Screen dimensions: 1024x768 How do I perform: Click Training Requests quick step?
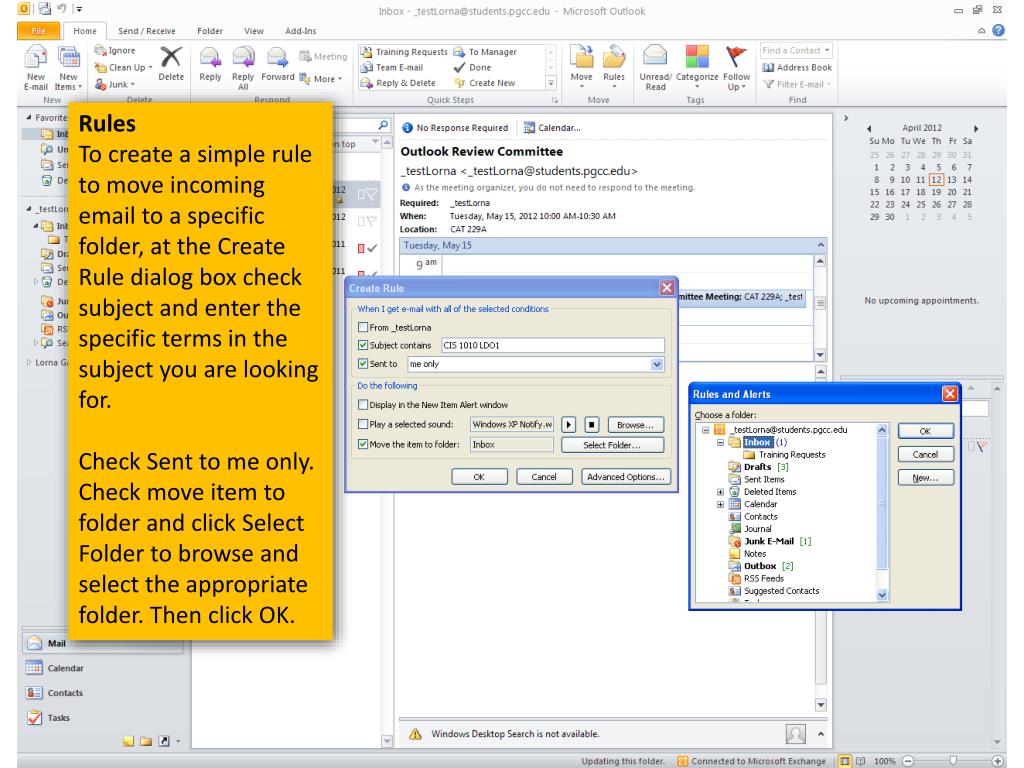tap(404, 52)
